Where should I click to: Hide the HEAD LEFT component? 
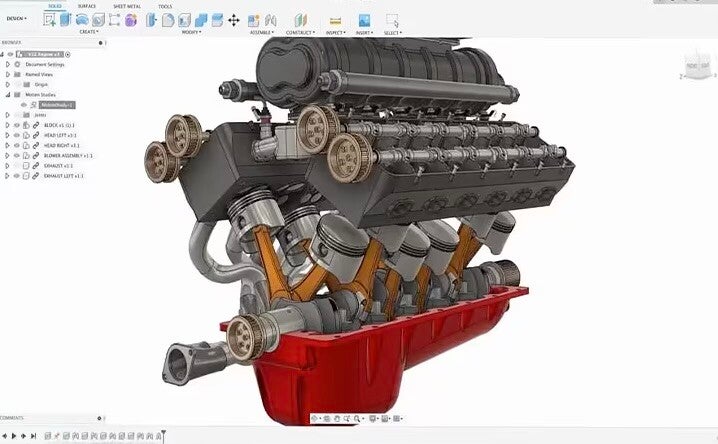(x=17, y=135)
